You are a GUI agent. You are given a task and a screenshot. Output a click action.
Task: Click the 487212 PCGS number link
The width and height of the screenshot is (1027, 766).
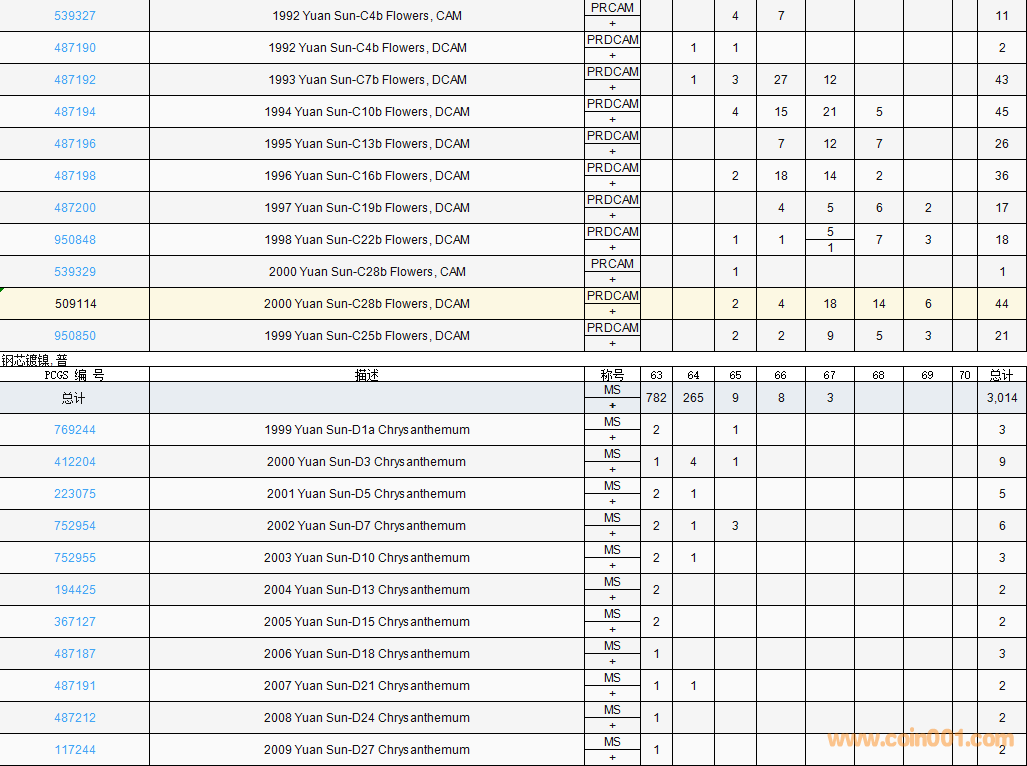point(75,718)
